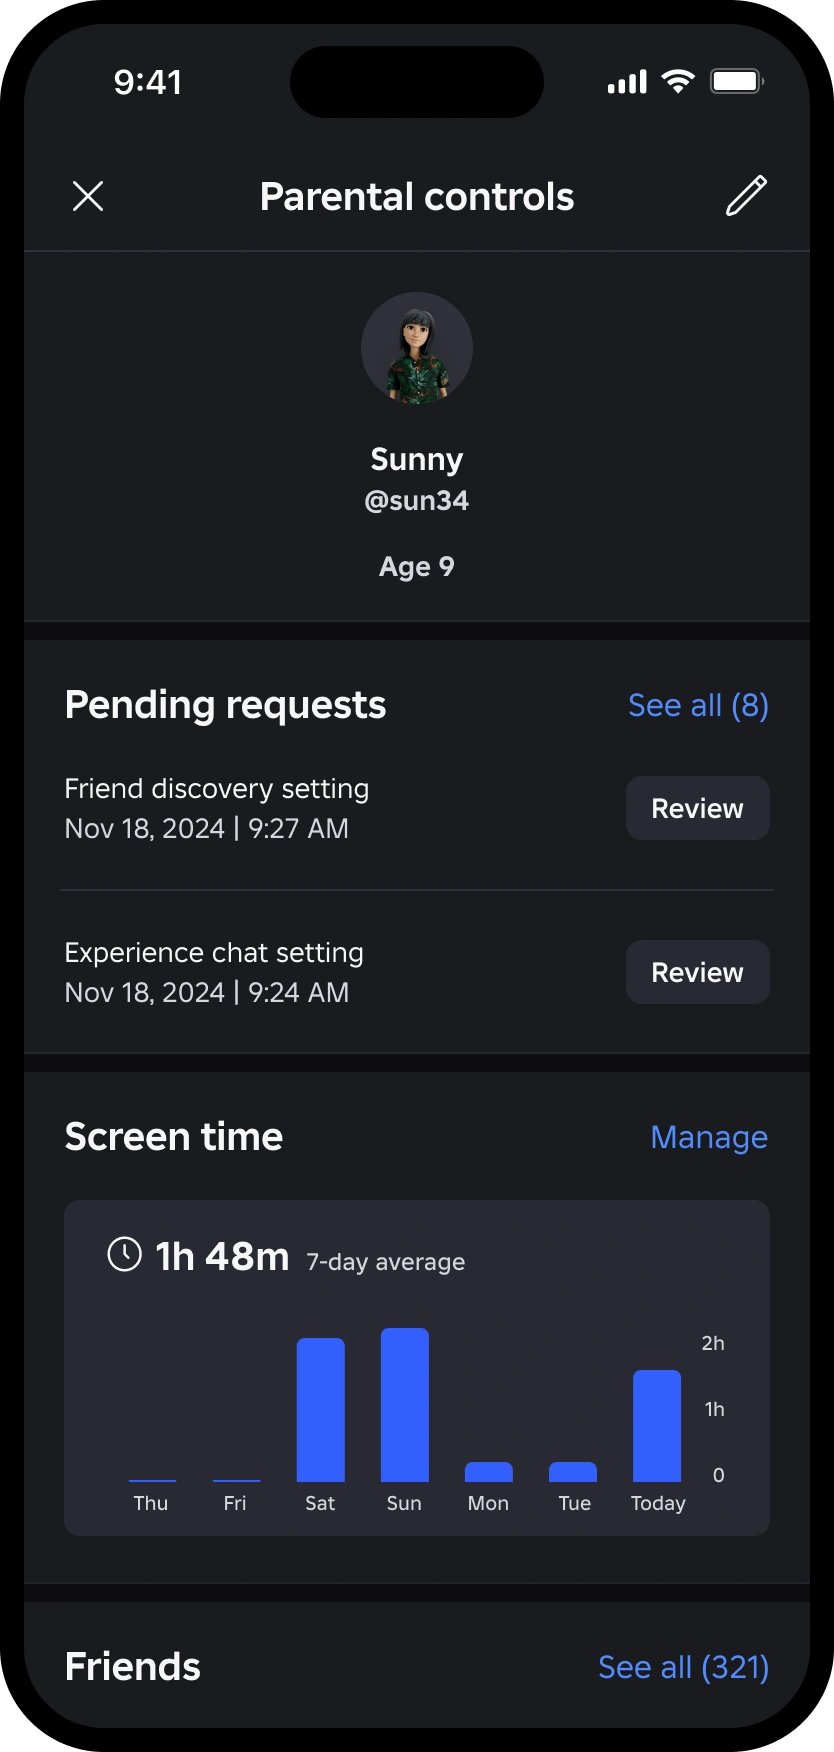Image resolution: width=834 pixels, height=1752 pixels.
Task: Tap the cellular signal bars icon
Action: [627, 82]
